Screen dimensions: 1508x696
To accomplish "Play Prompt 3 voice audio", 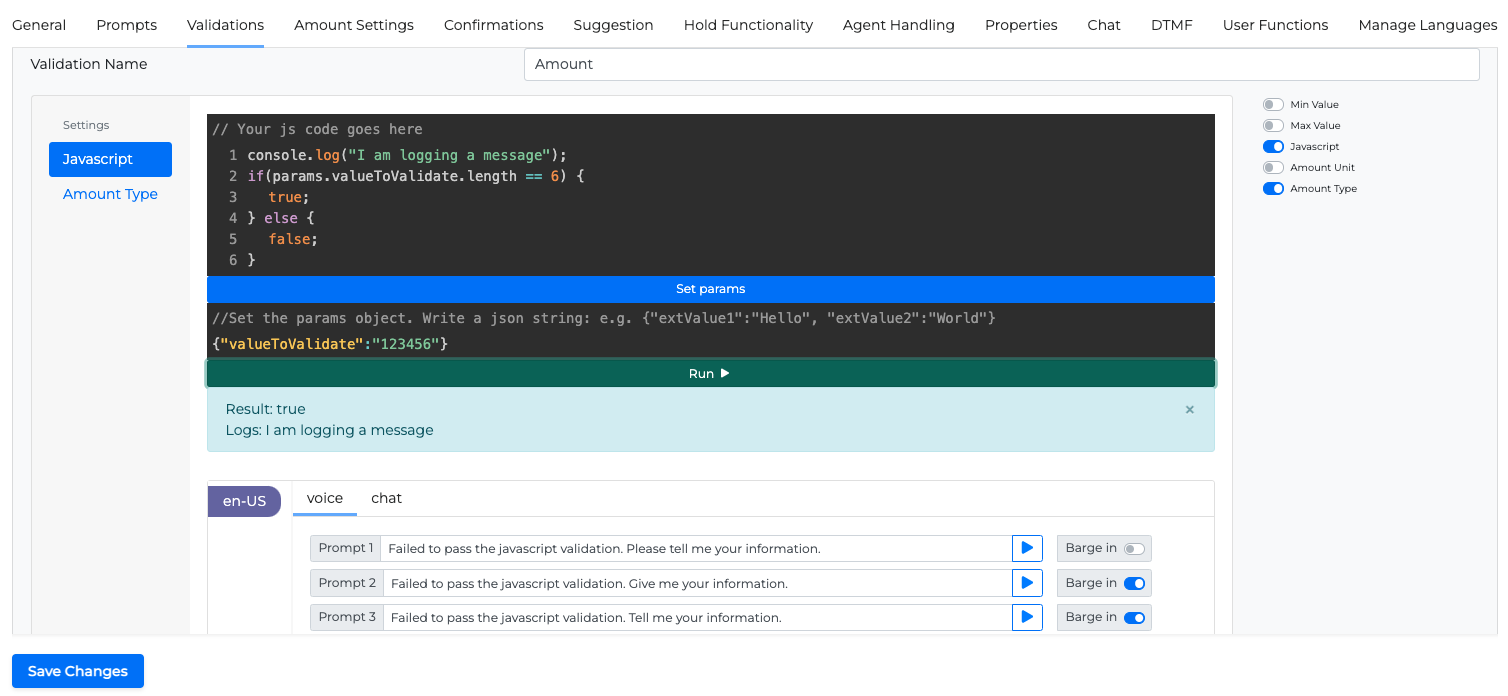I will [1027, 617].
